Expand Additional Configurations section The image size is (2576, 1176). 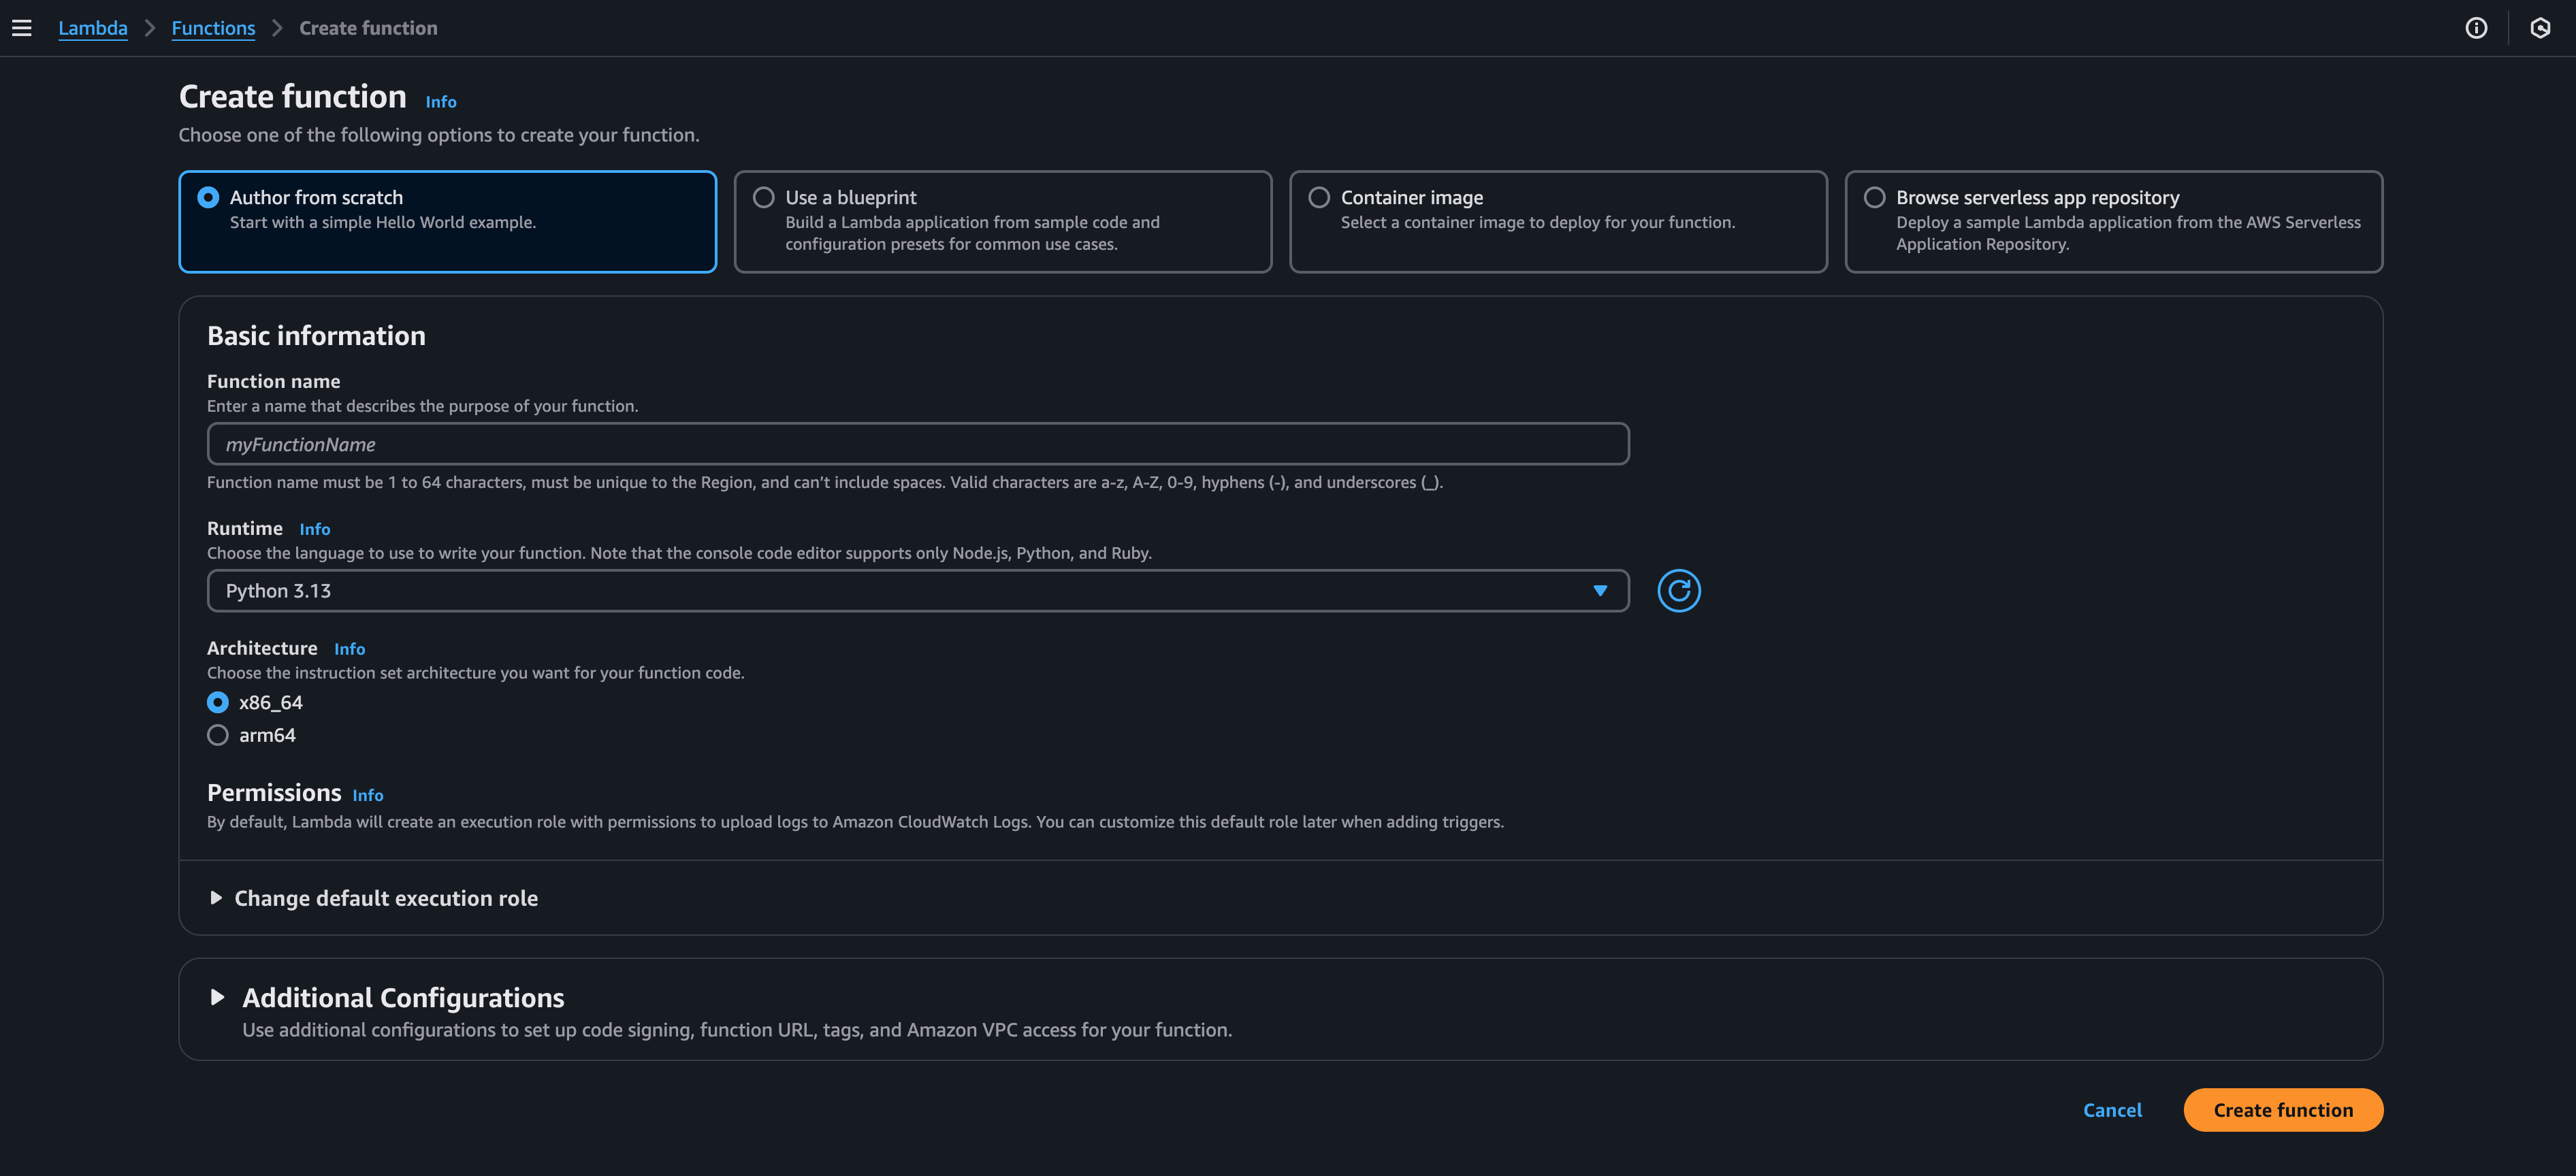click(x=388, y=998)
